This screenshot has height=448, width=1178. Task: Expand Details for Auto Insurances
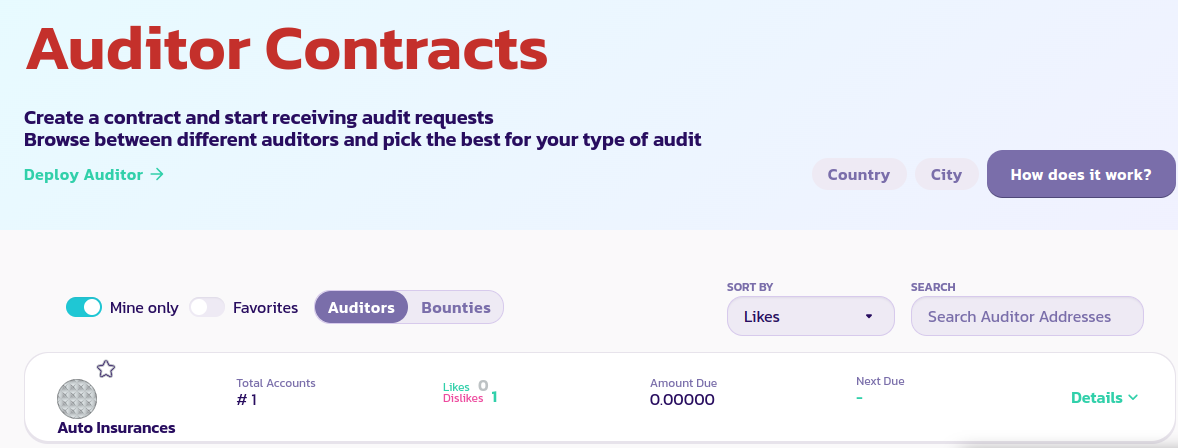(x=1104, y=398)
